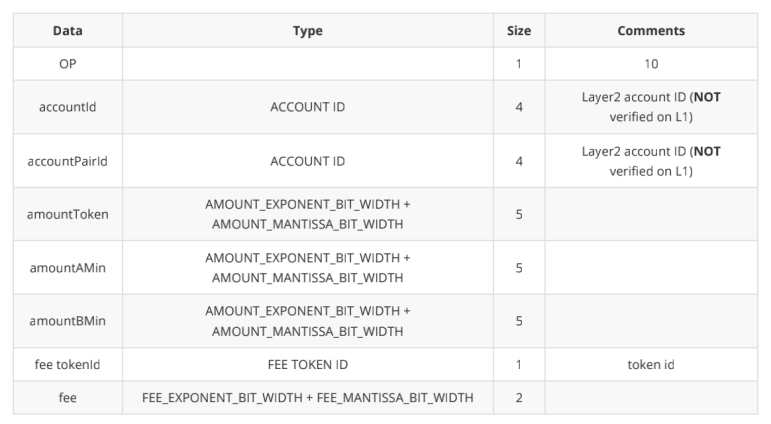Click the amountToken row label
771x424 pixels.
tap(67, 214)
